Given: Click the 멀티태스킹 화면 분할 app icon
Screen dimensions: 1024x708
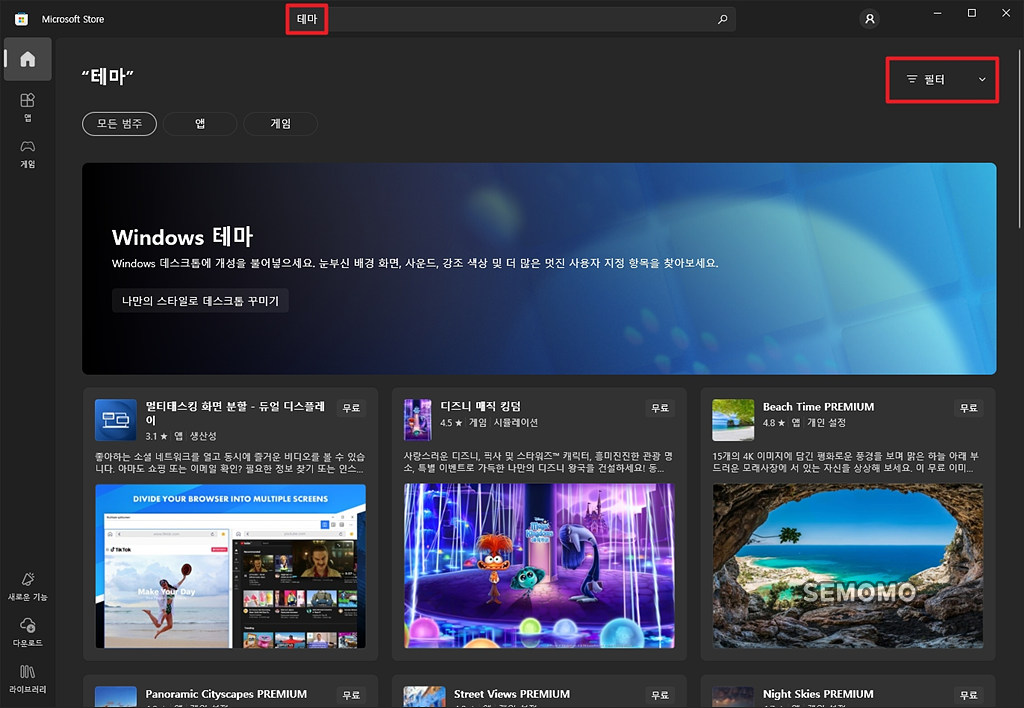Looking at the screenshot, I should [116, 420].
